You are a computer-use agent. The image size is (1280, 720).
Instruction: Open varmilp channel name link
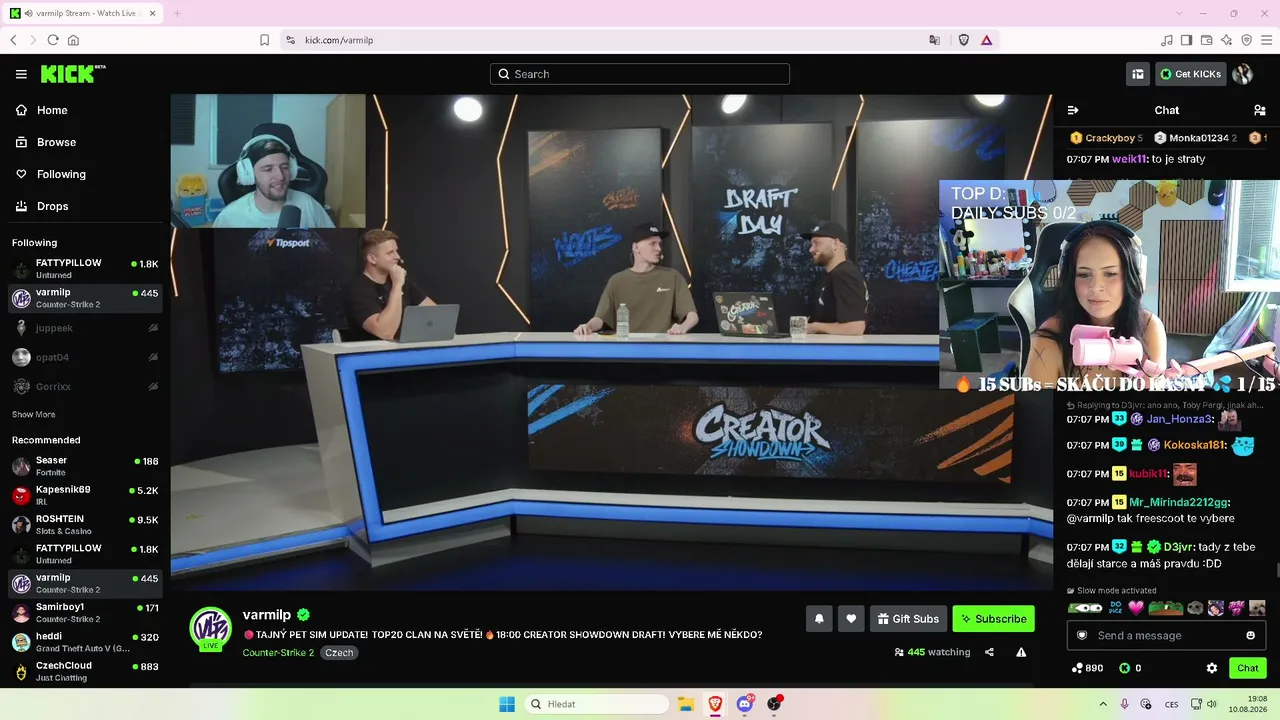click(267, 615)
